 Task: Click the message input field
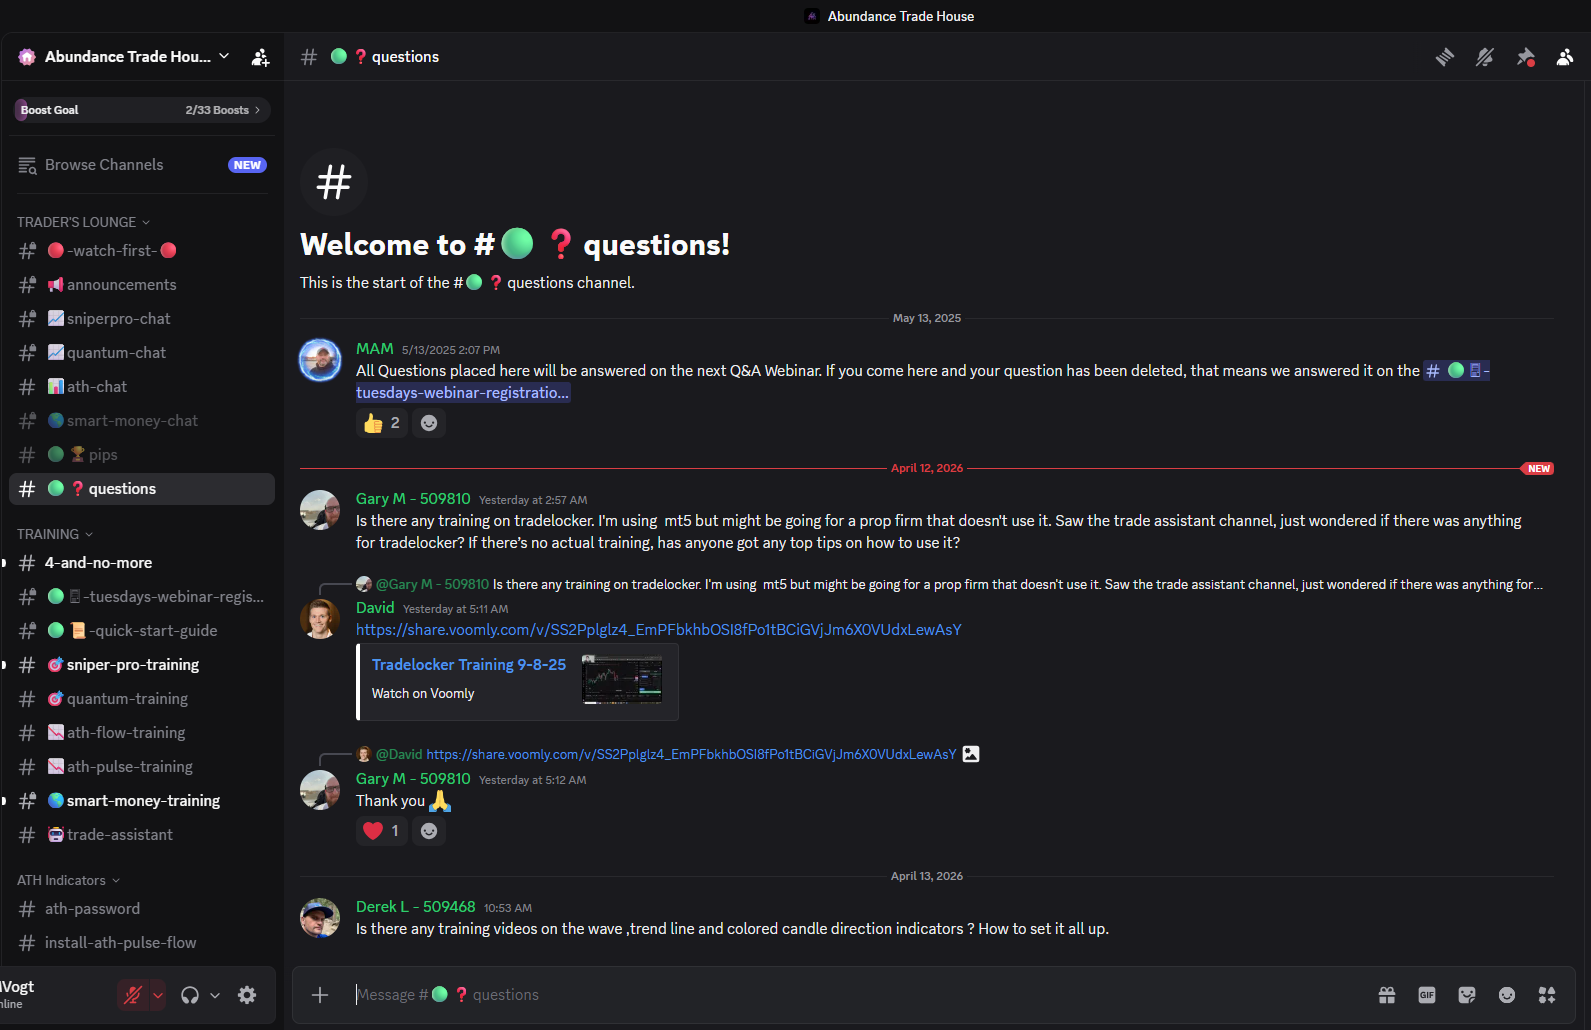coord(700,994)
